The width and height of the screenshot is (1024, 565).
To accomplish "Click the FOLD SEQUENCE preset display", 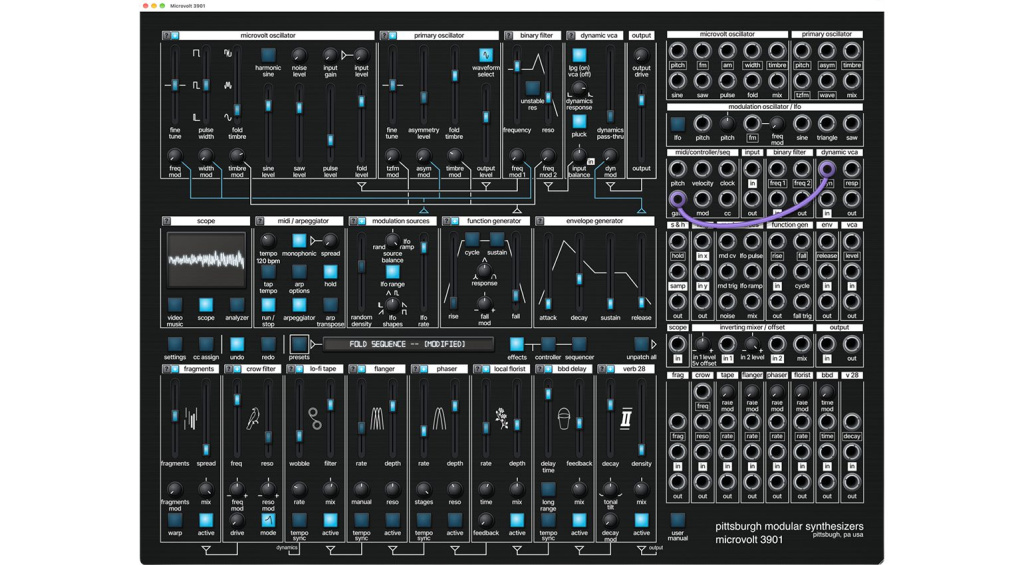I will [x=408, y=344].
